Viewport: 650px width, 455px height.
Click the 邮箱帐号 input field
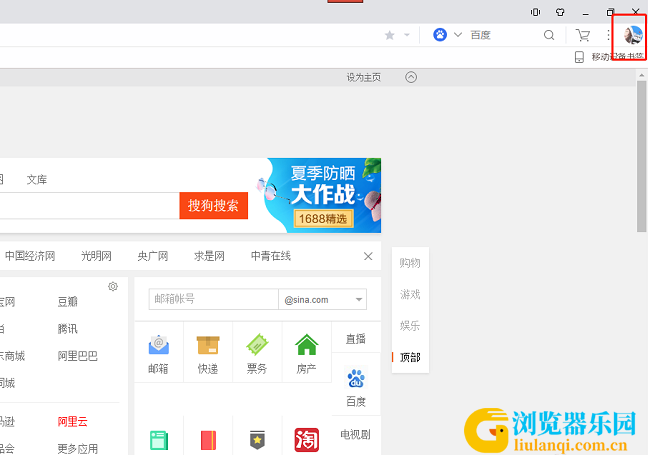(x=213, y=299)
